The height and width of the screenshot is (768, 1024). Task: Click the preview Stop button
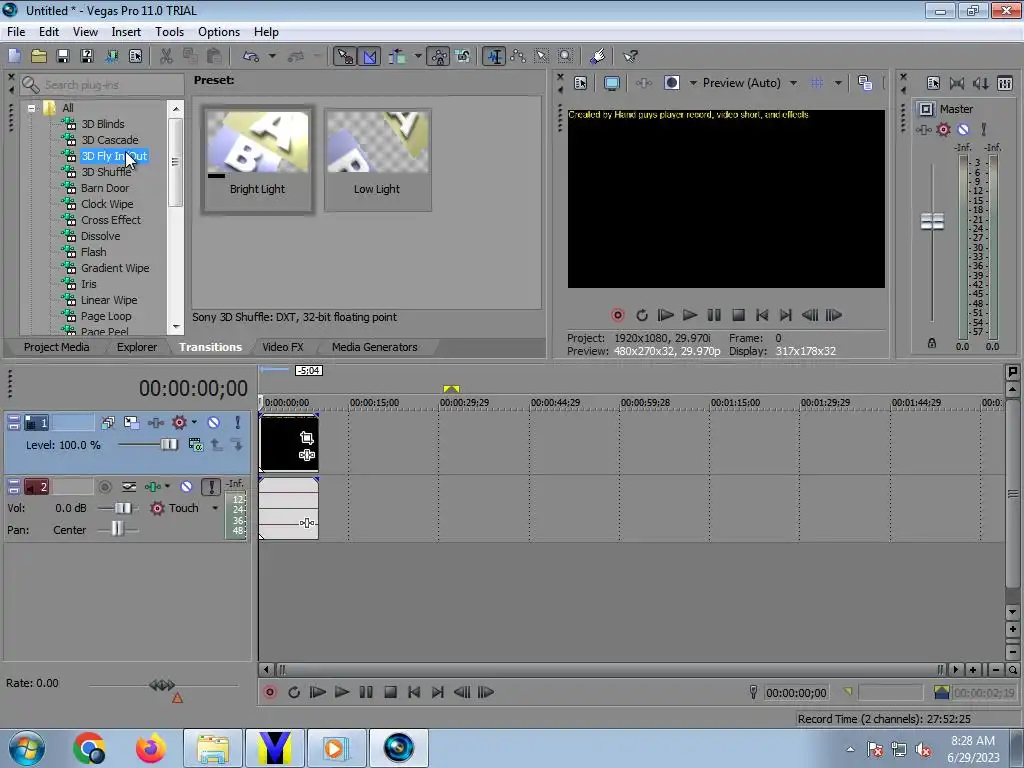738,315
